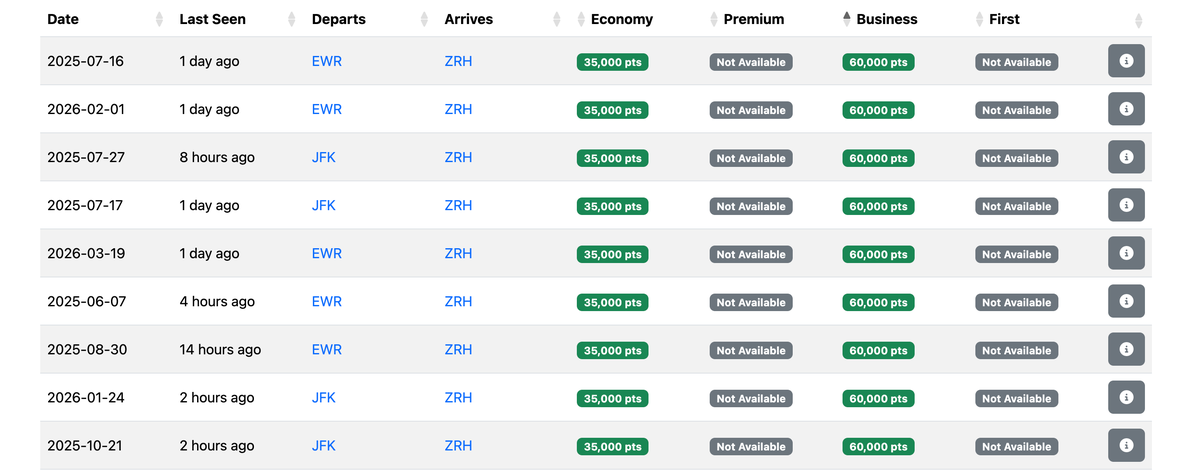Open JFK link in 2025-07-27 row
1200x471 pixels.
324,157
